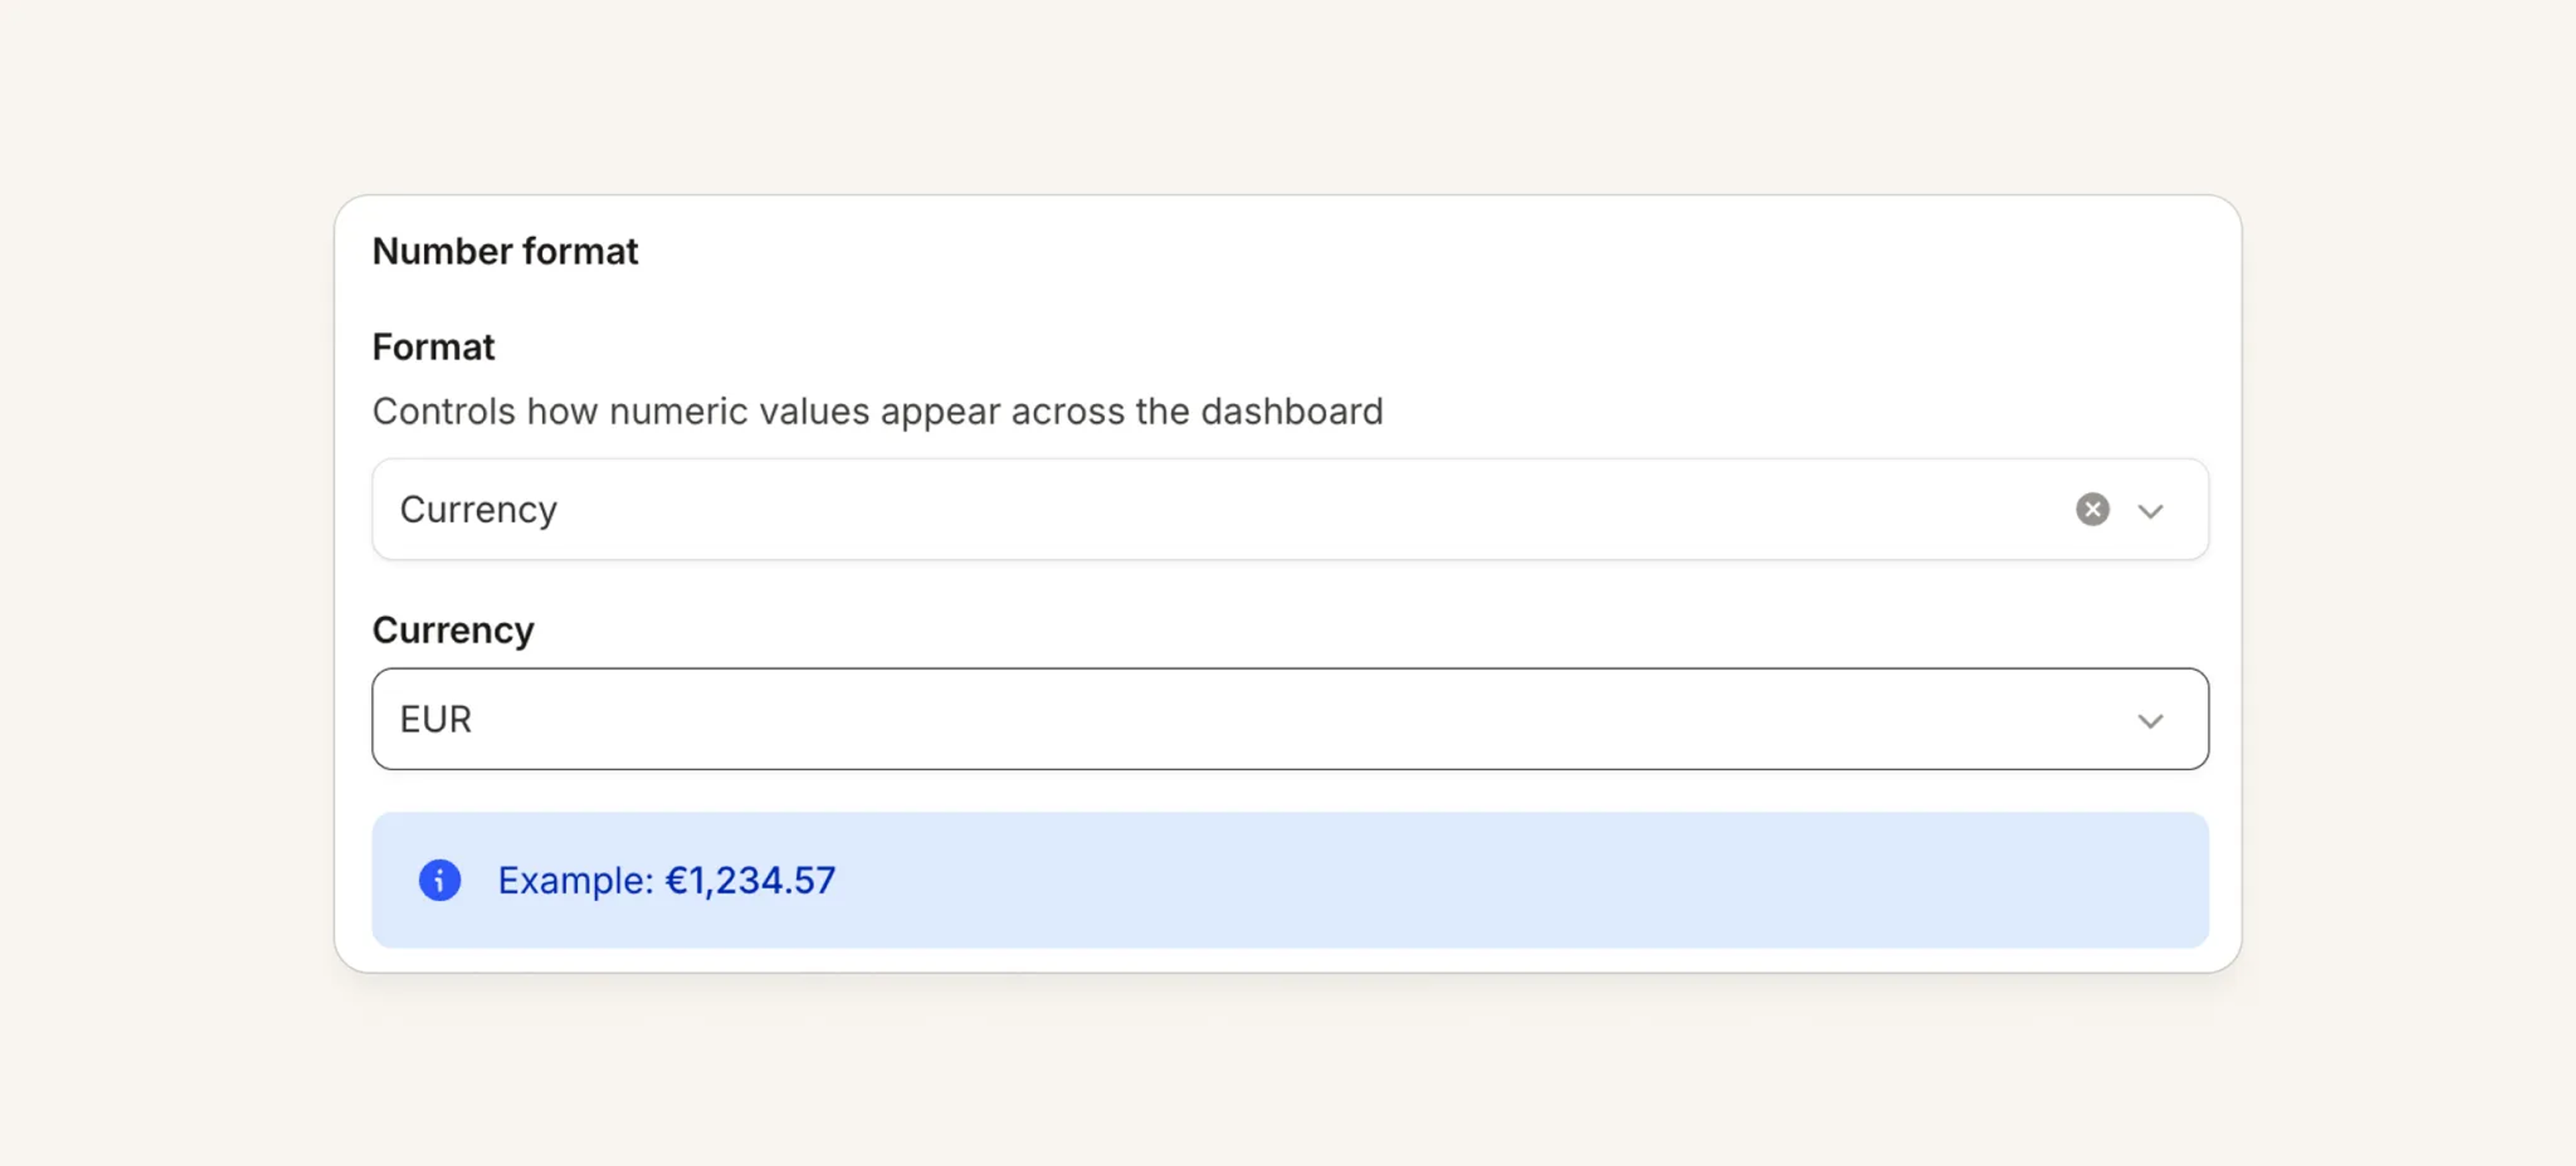Click the empty area of the blue example banner
2576x1166 pixels.
pos(1500,880)
